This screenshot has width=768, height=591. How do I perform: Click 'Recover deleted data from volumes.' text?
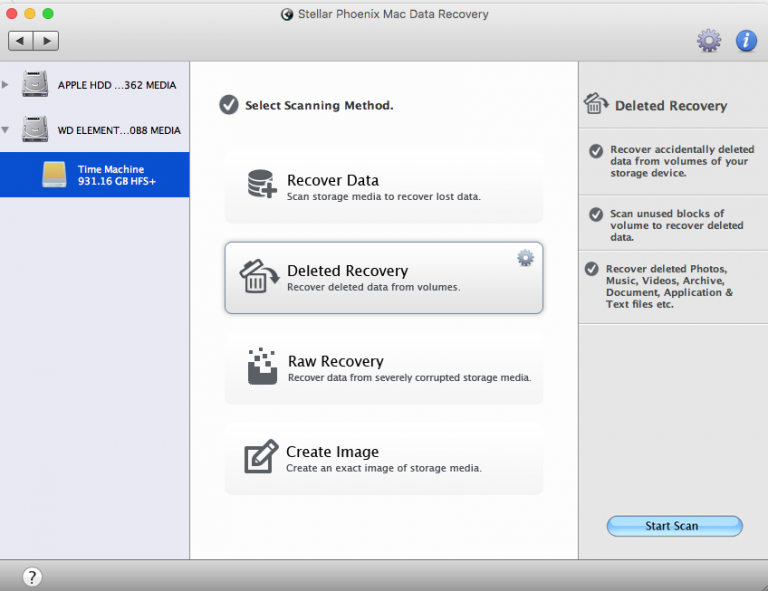tap(374, 287)
